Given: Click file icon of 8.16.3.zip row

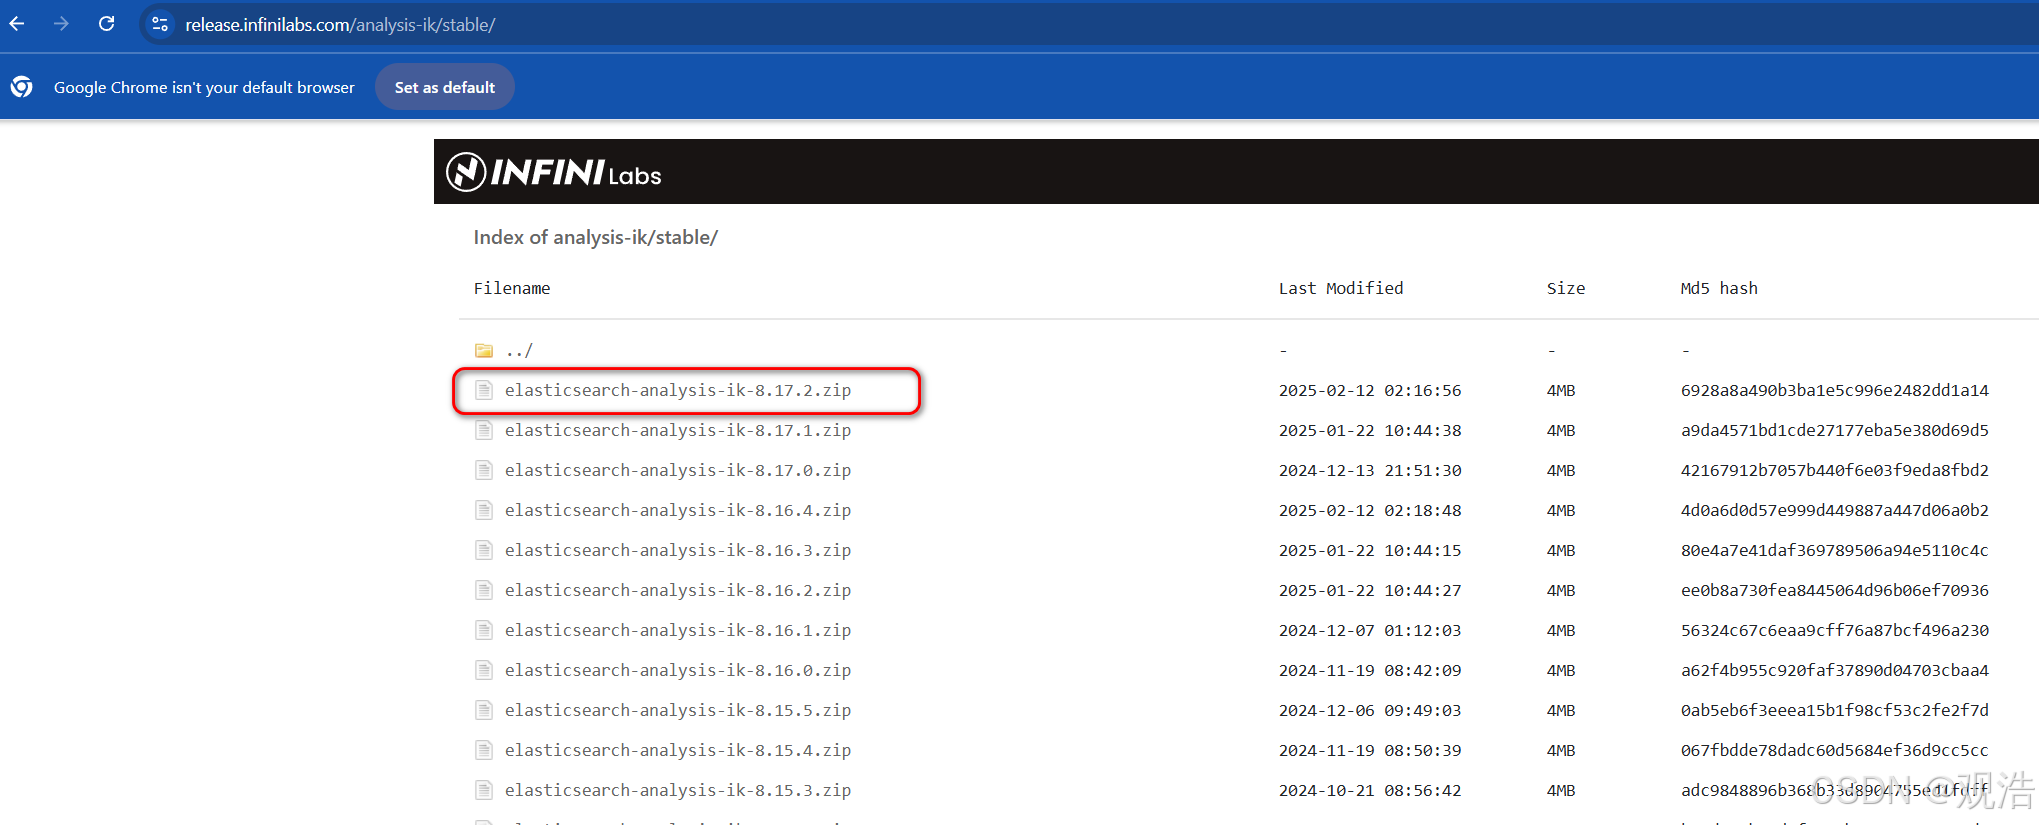Looking at the screenshot, I should [x=484, y=550].
